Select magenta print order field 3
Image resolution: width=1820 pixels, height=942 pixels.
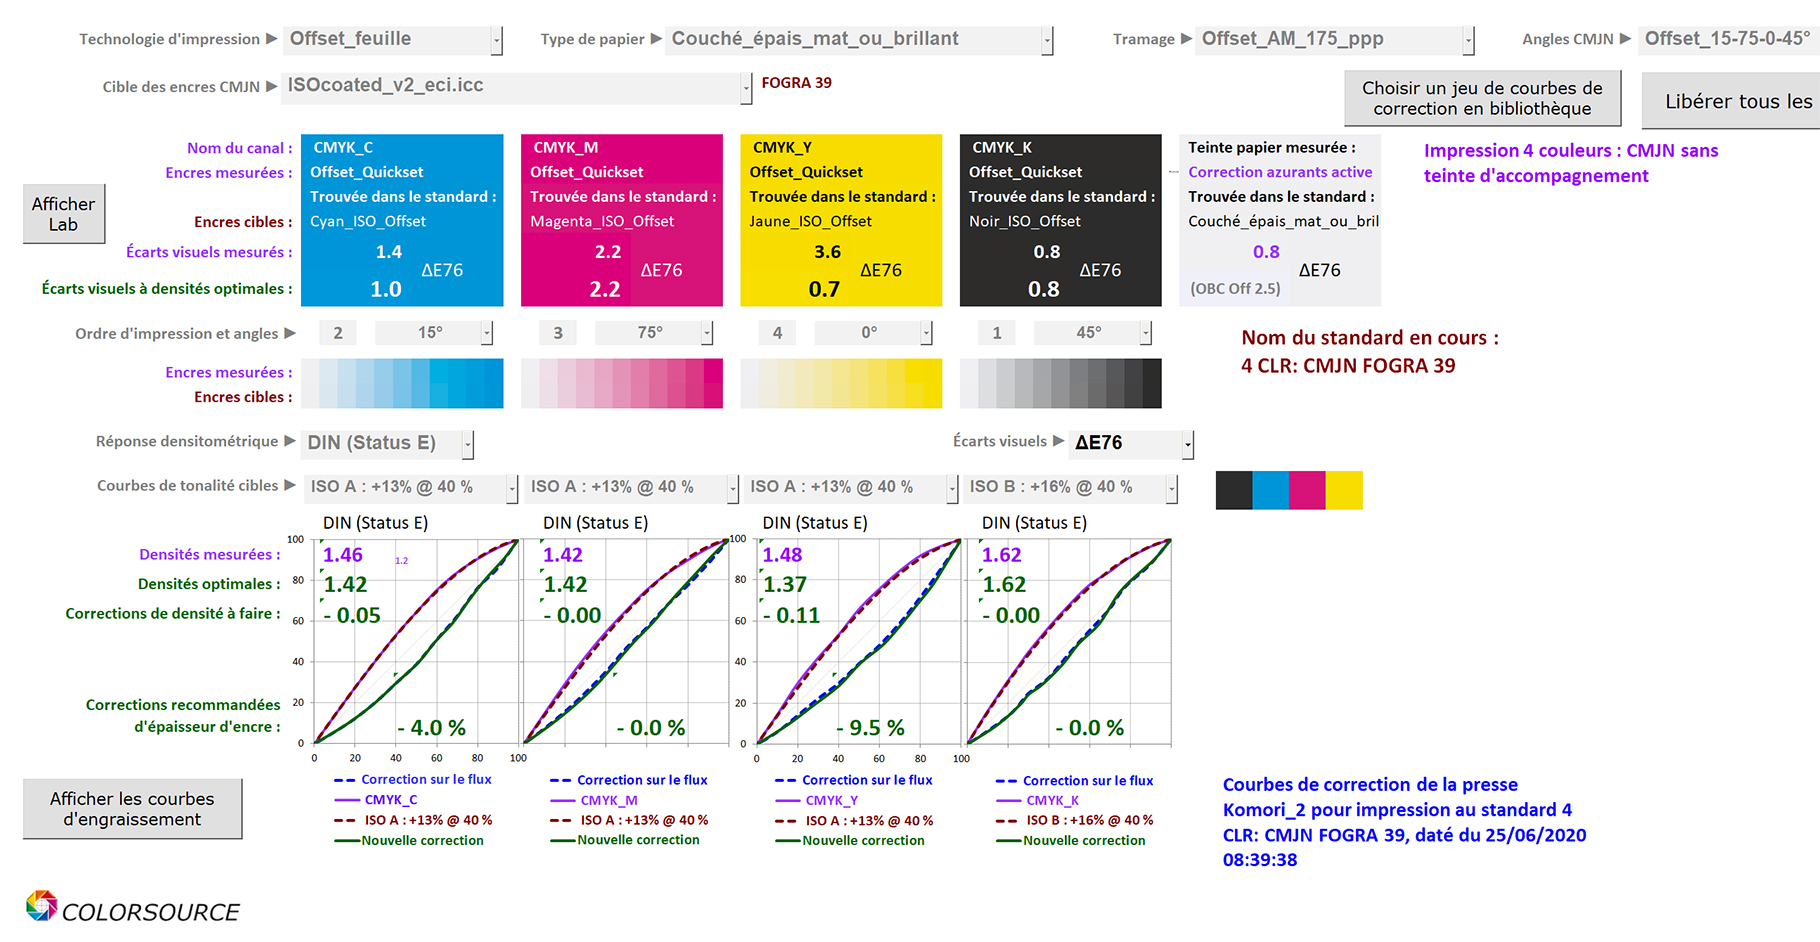pyautogui.click(x=558, y=333)
